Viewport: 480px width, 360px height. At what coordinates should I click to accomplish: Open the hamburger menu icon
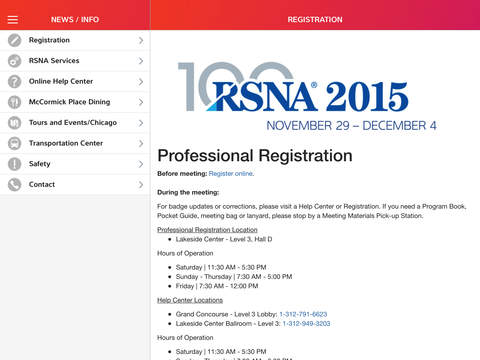point(13,20)
